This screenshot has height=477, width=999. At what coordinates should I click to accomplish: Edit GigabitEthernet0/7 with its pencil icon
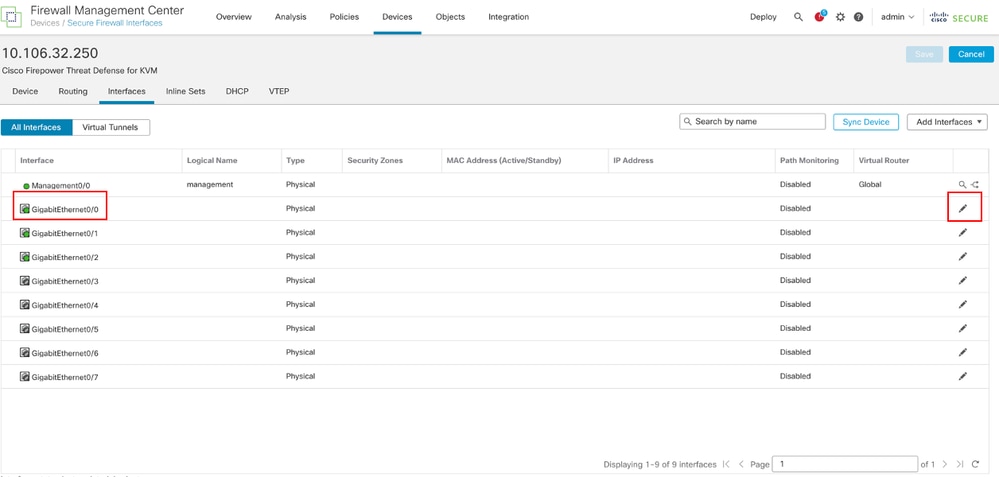pyautogui.click(x=963, y=376)
